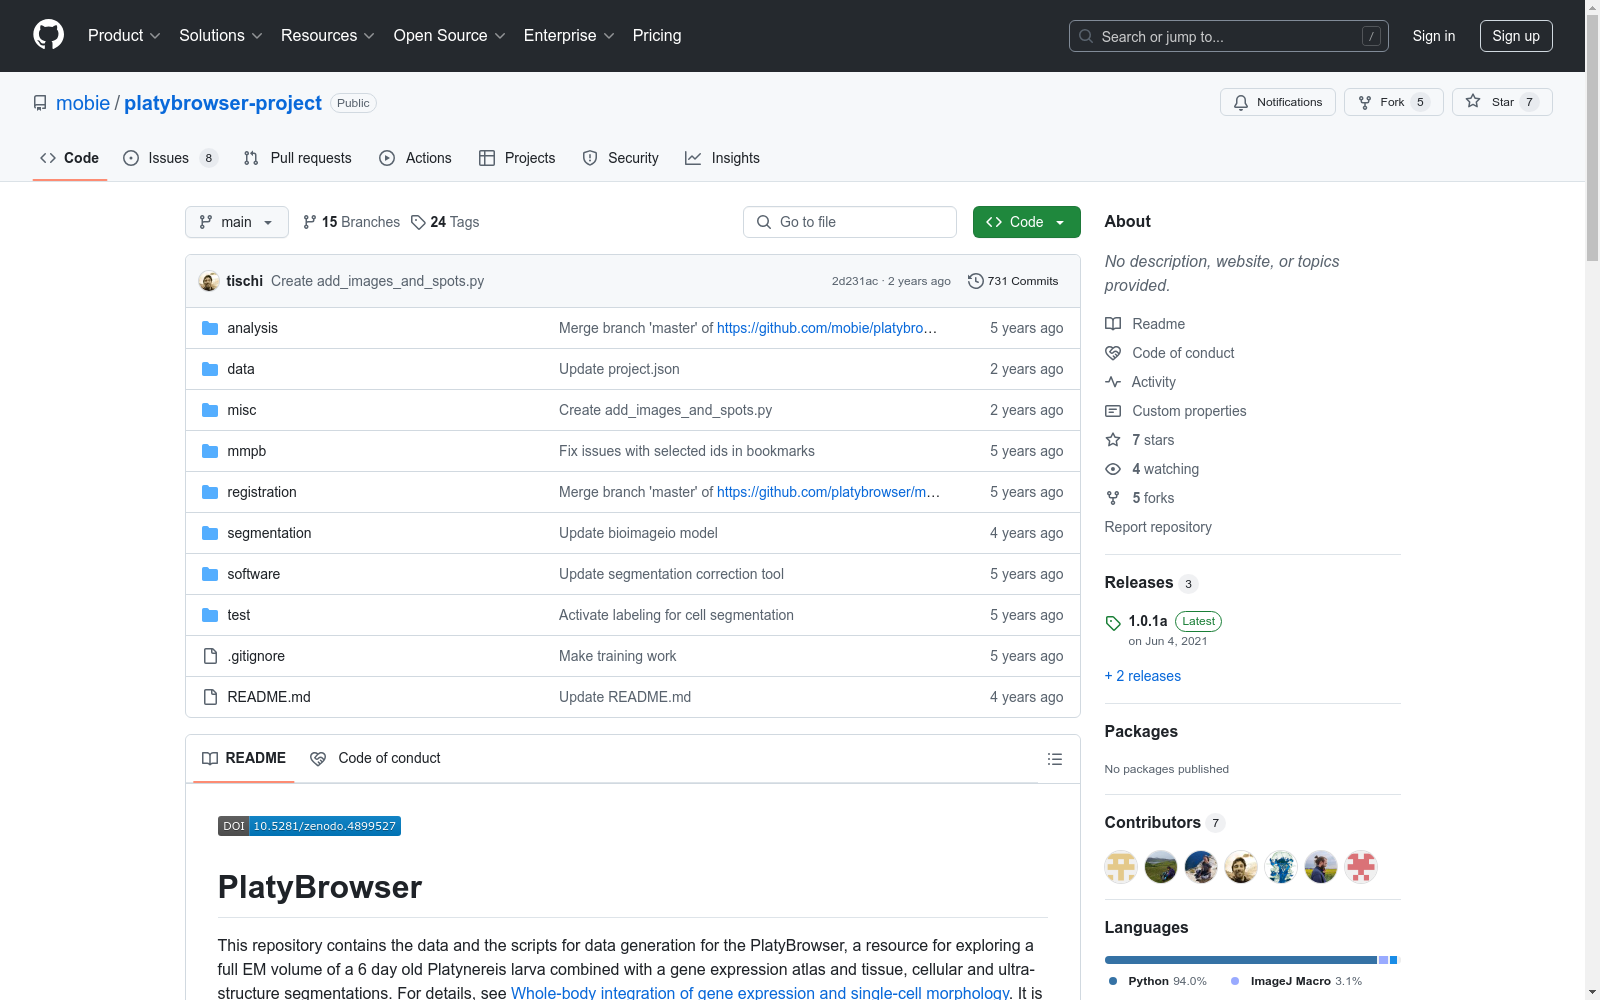Click the software folder icon
Viewport: 1600px width, 1000px height.
[x=210, y=574]
